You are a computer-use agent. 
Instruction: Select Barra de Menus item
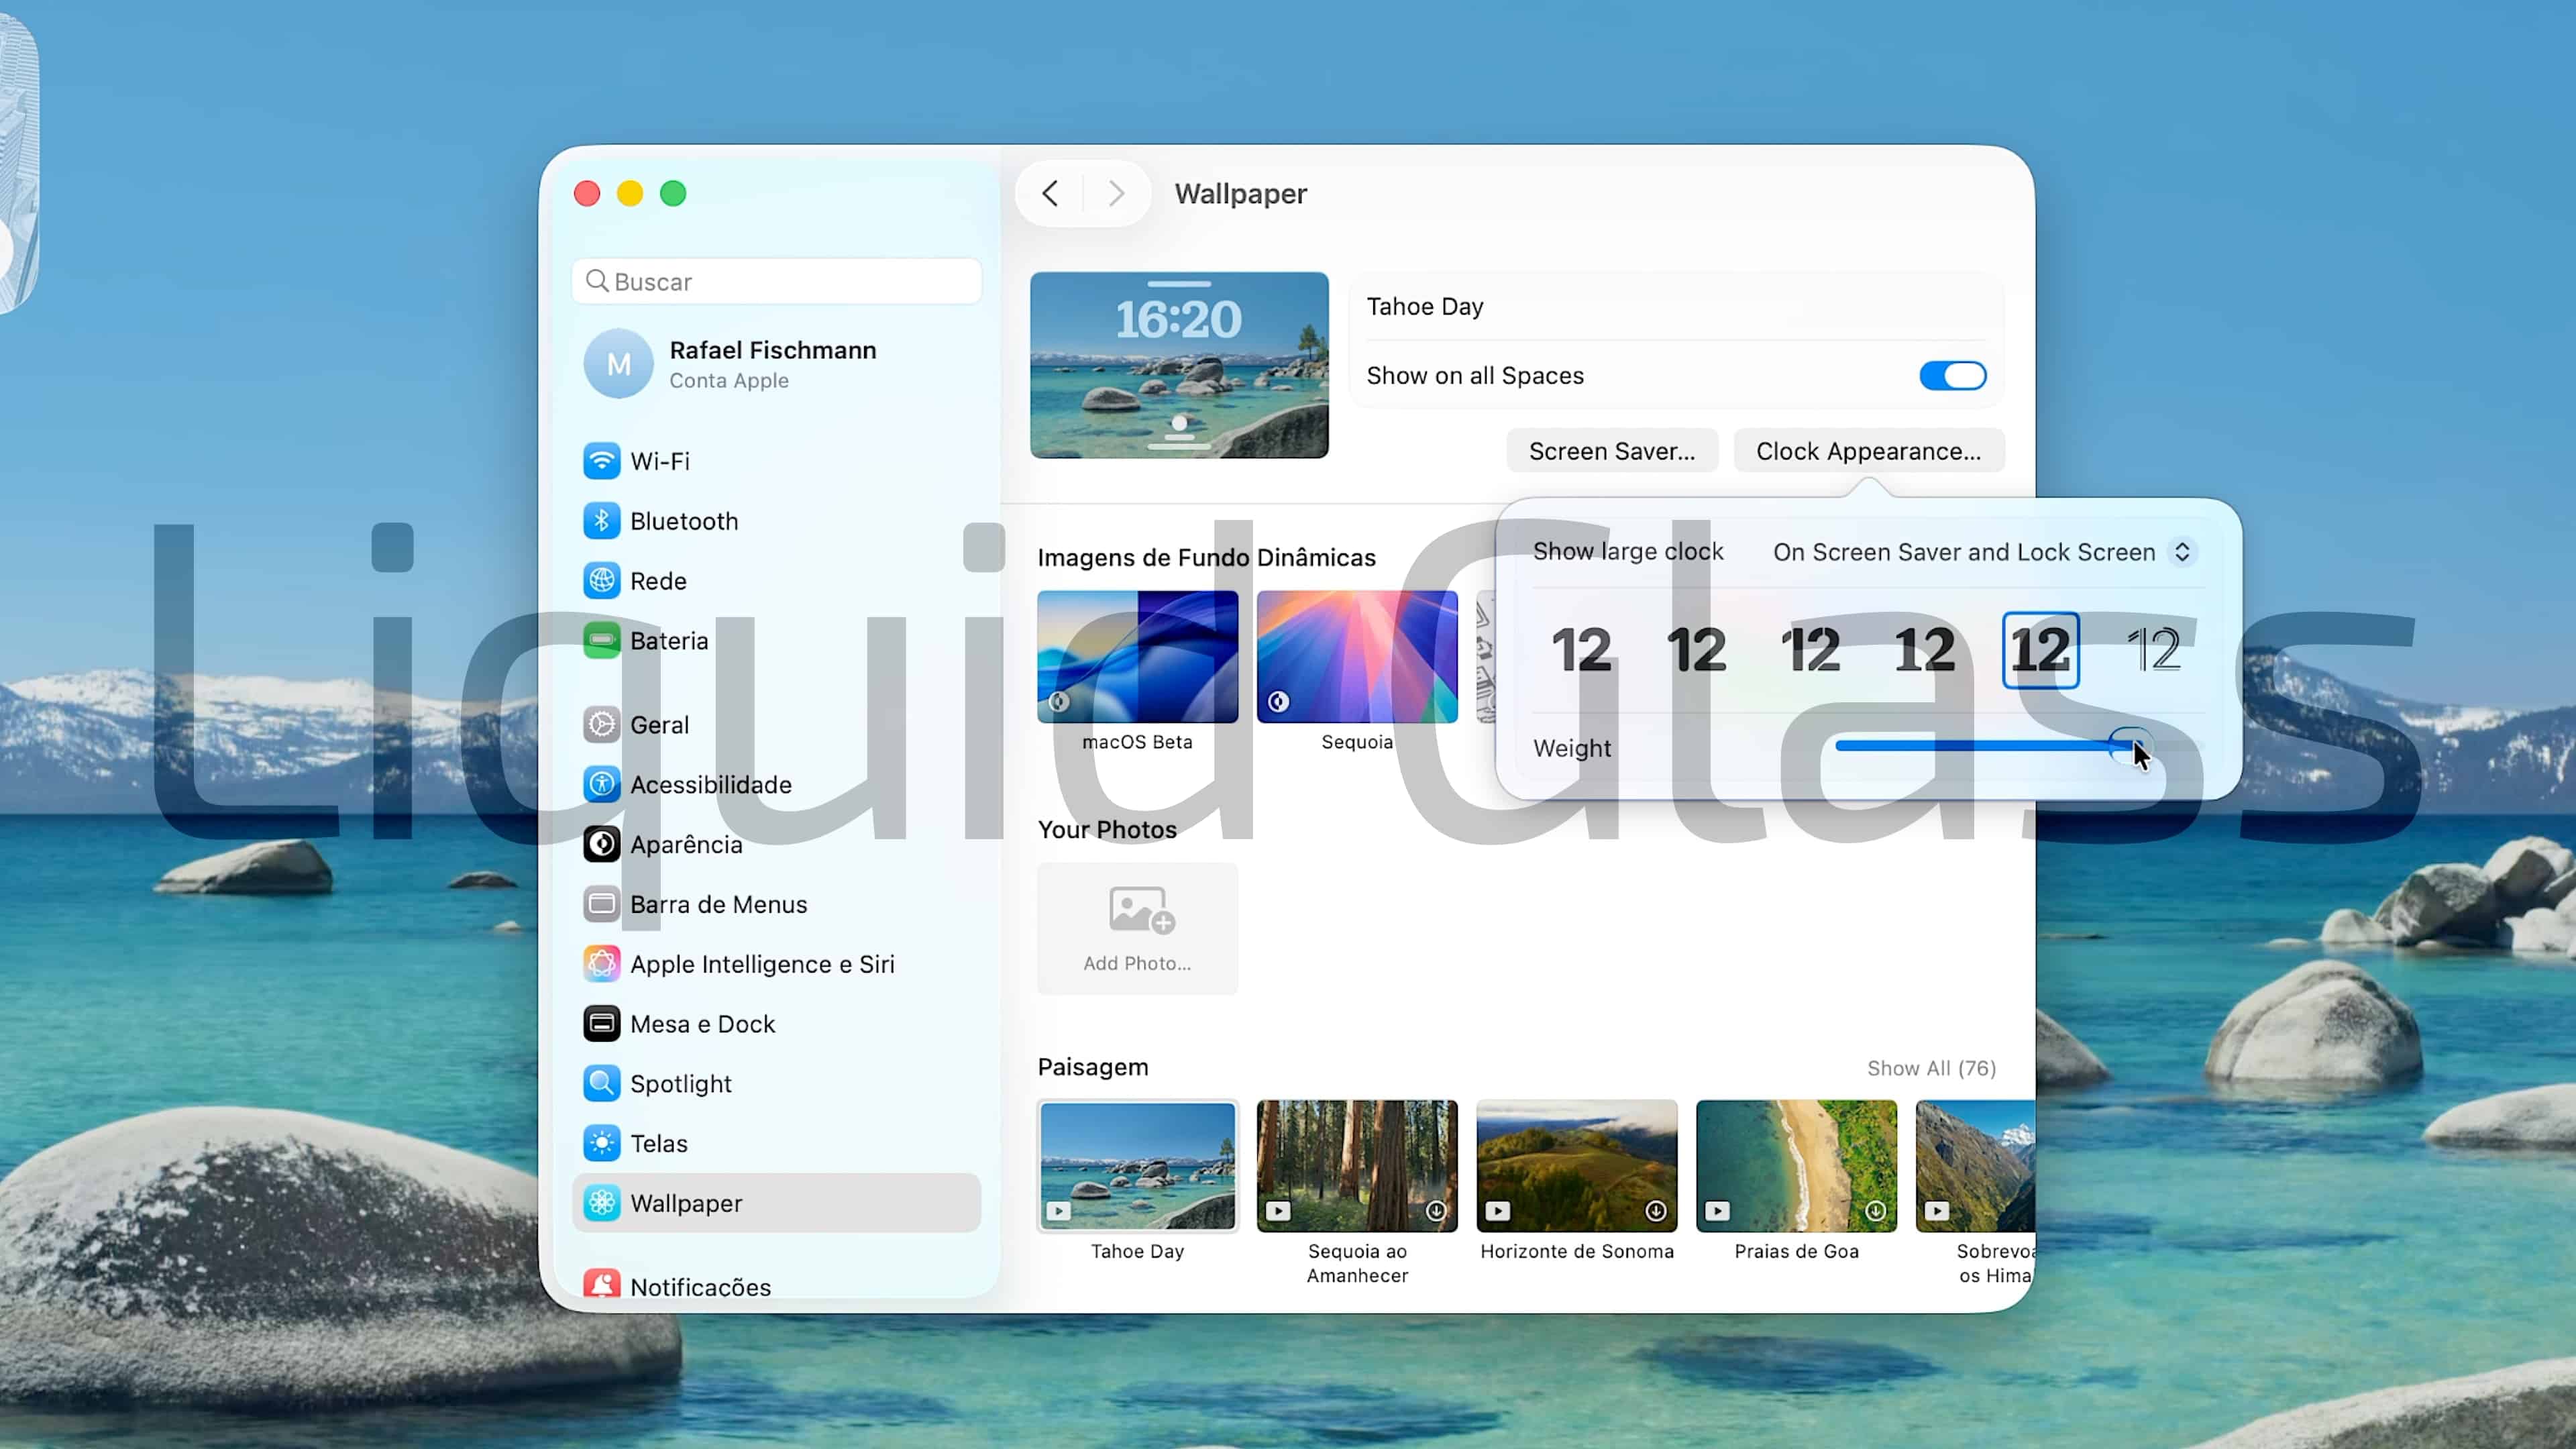[x=776, y=904]
